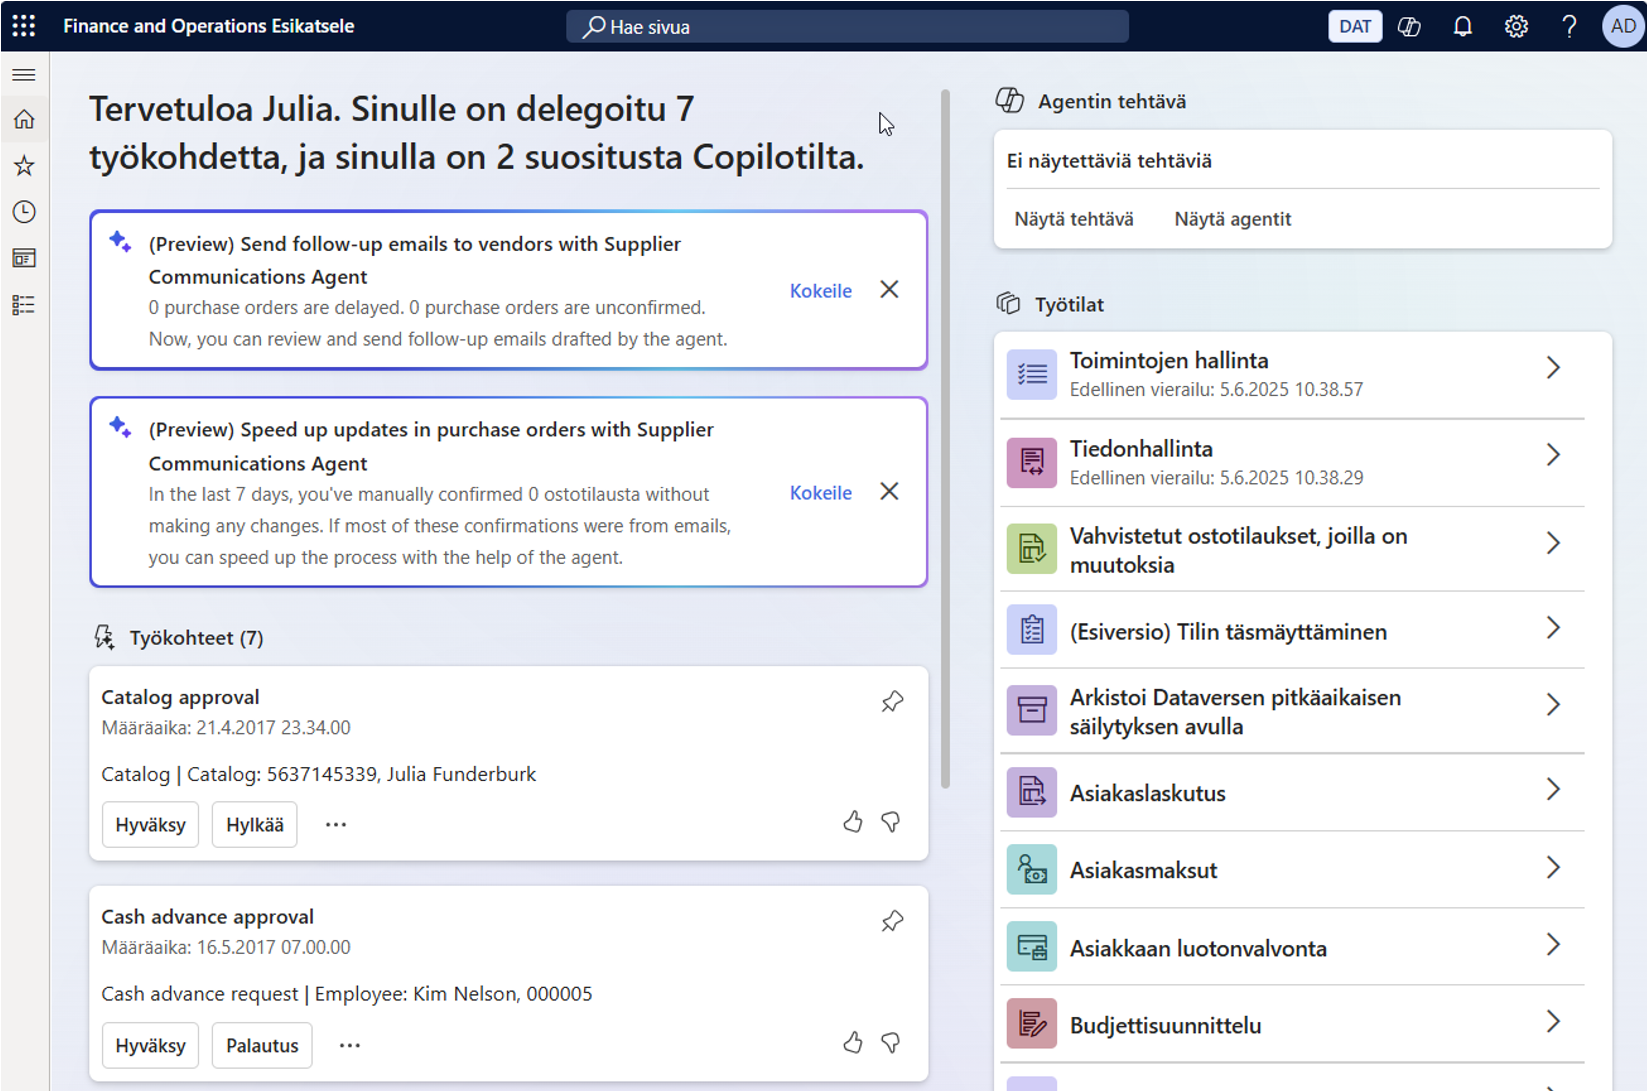Open Arkistoi Dataversen workspace chevron
This screenshot has height=1091, width=1647.
pyautogui.click(x=1553, y=705)
